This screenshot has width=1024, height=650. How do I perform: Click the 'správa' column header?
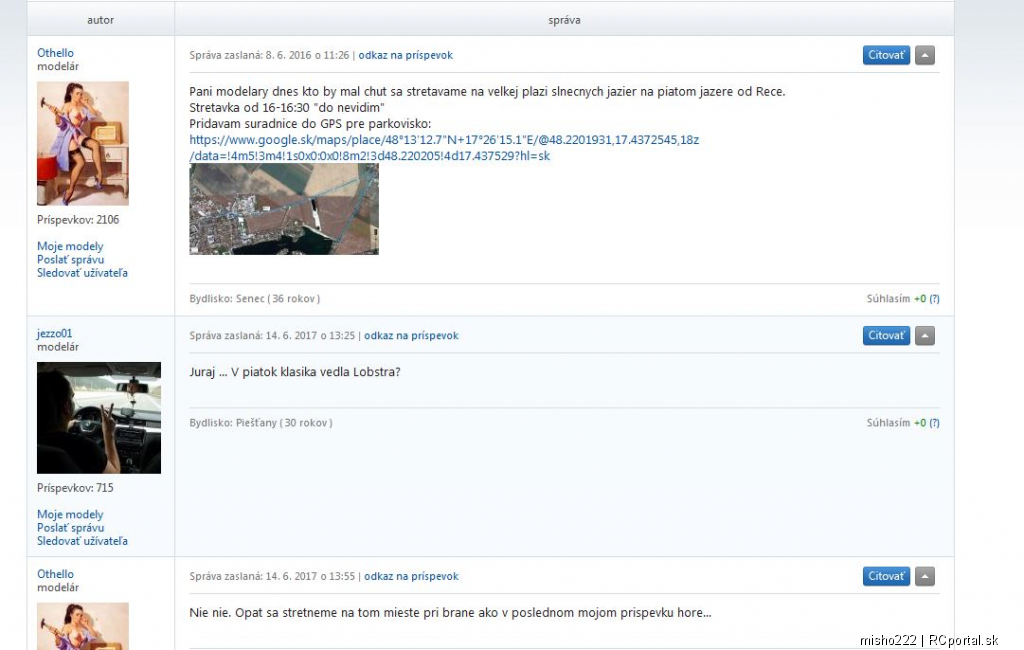point(564,20)
